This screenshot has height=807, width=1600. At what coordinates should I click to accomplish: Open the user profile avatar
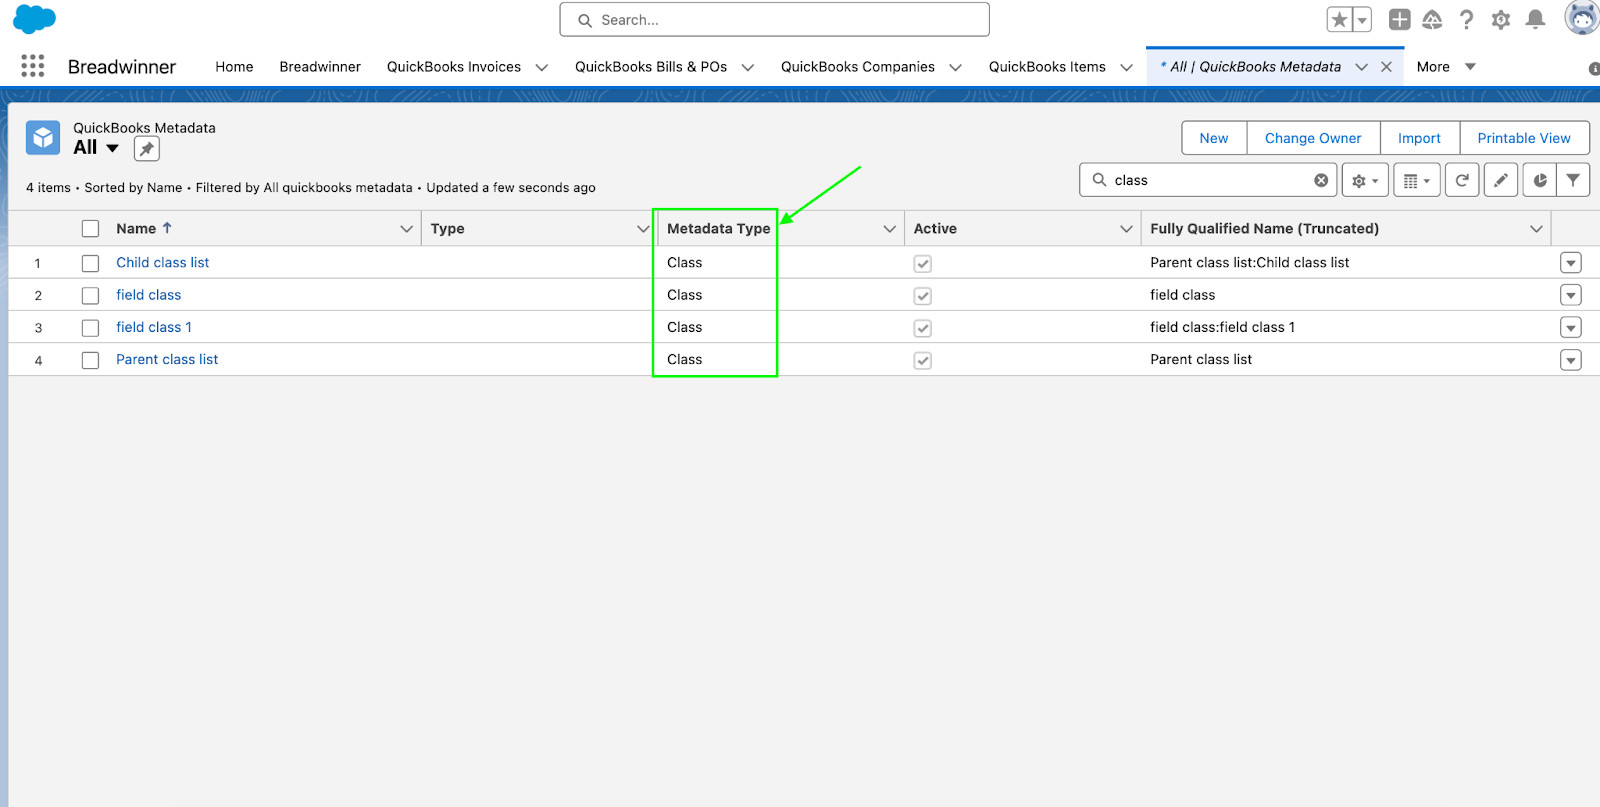pyautogui.click(x=1582, y=18)
